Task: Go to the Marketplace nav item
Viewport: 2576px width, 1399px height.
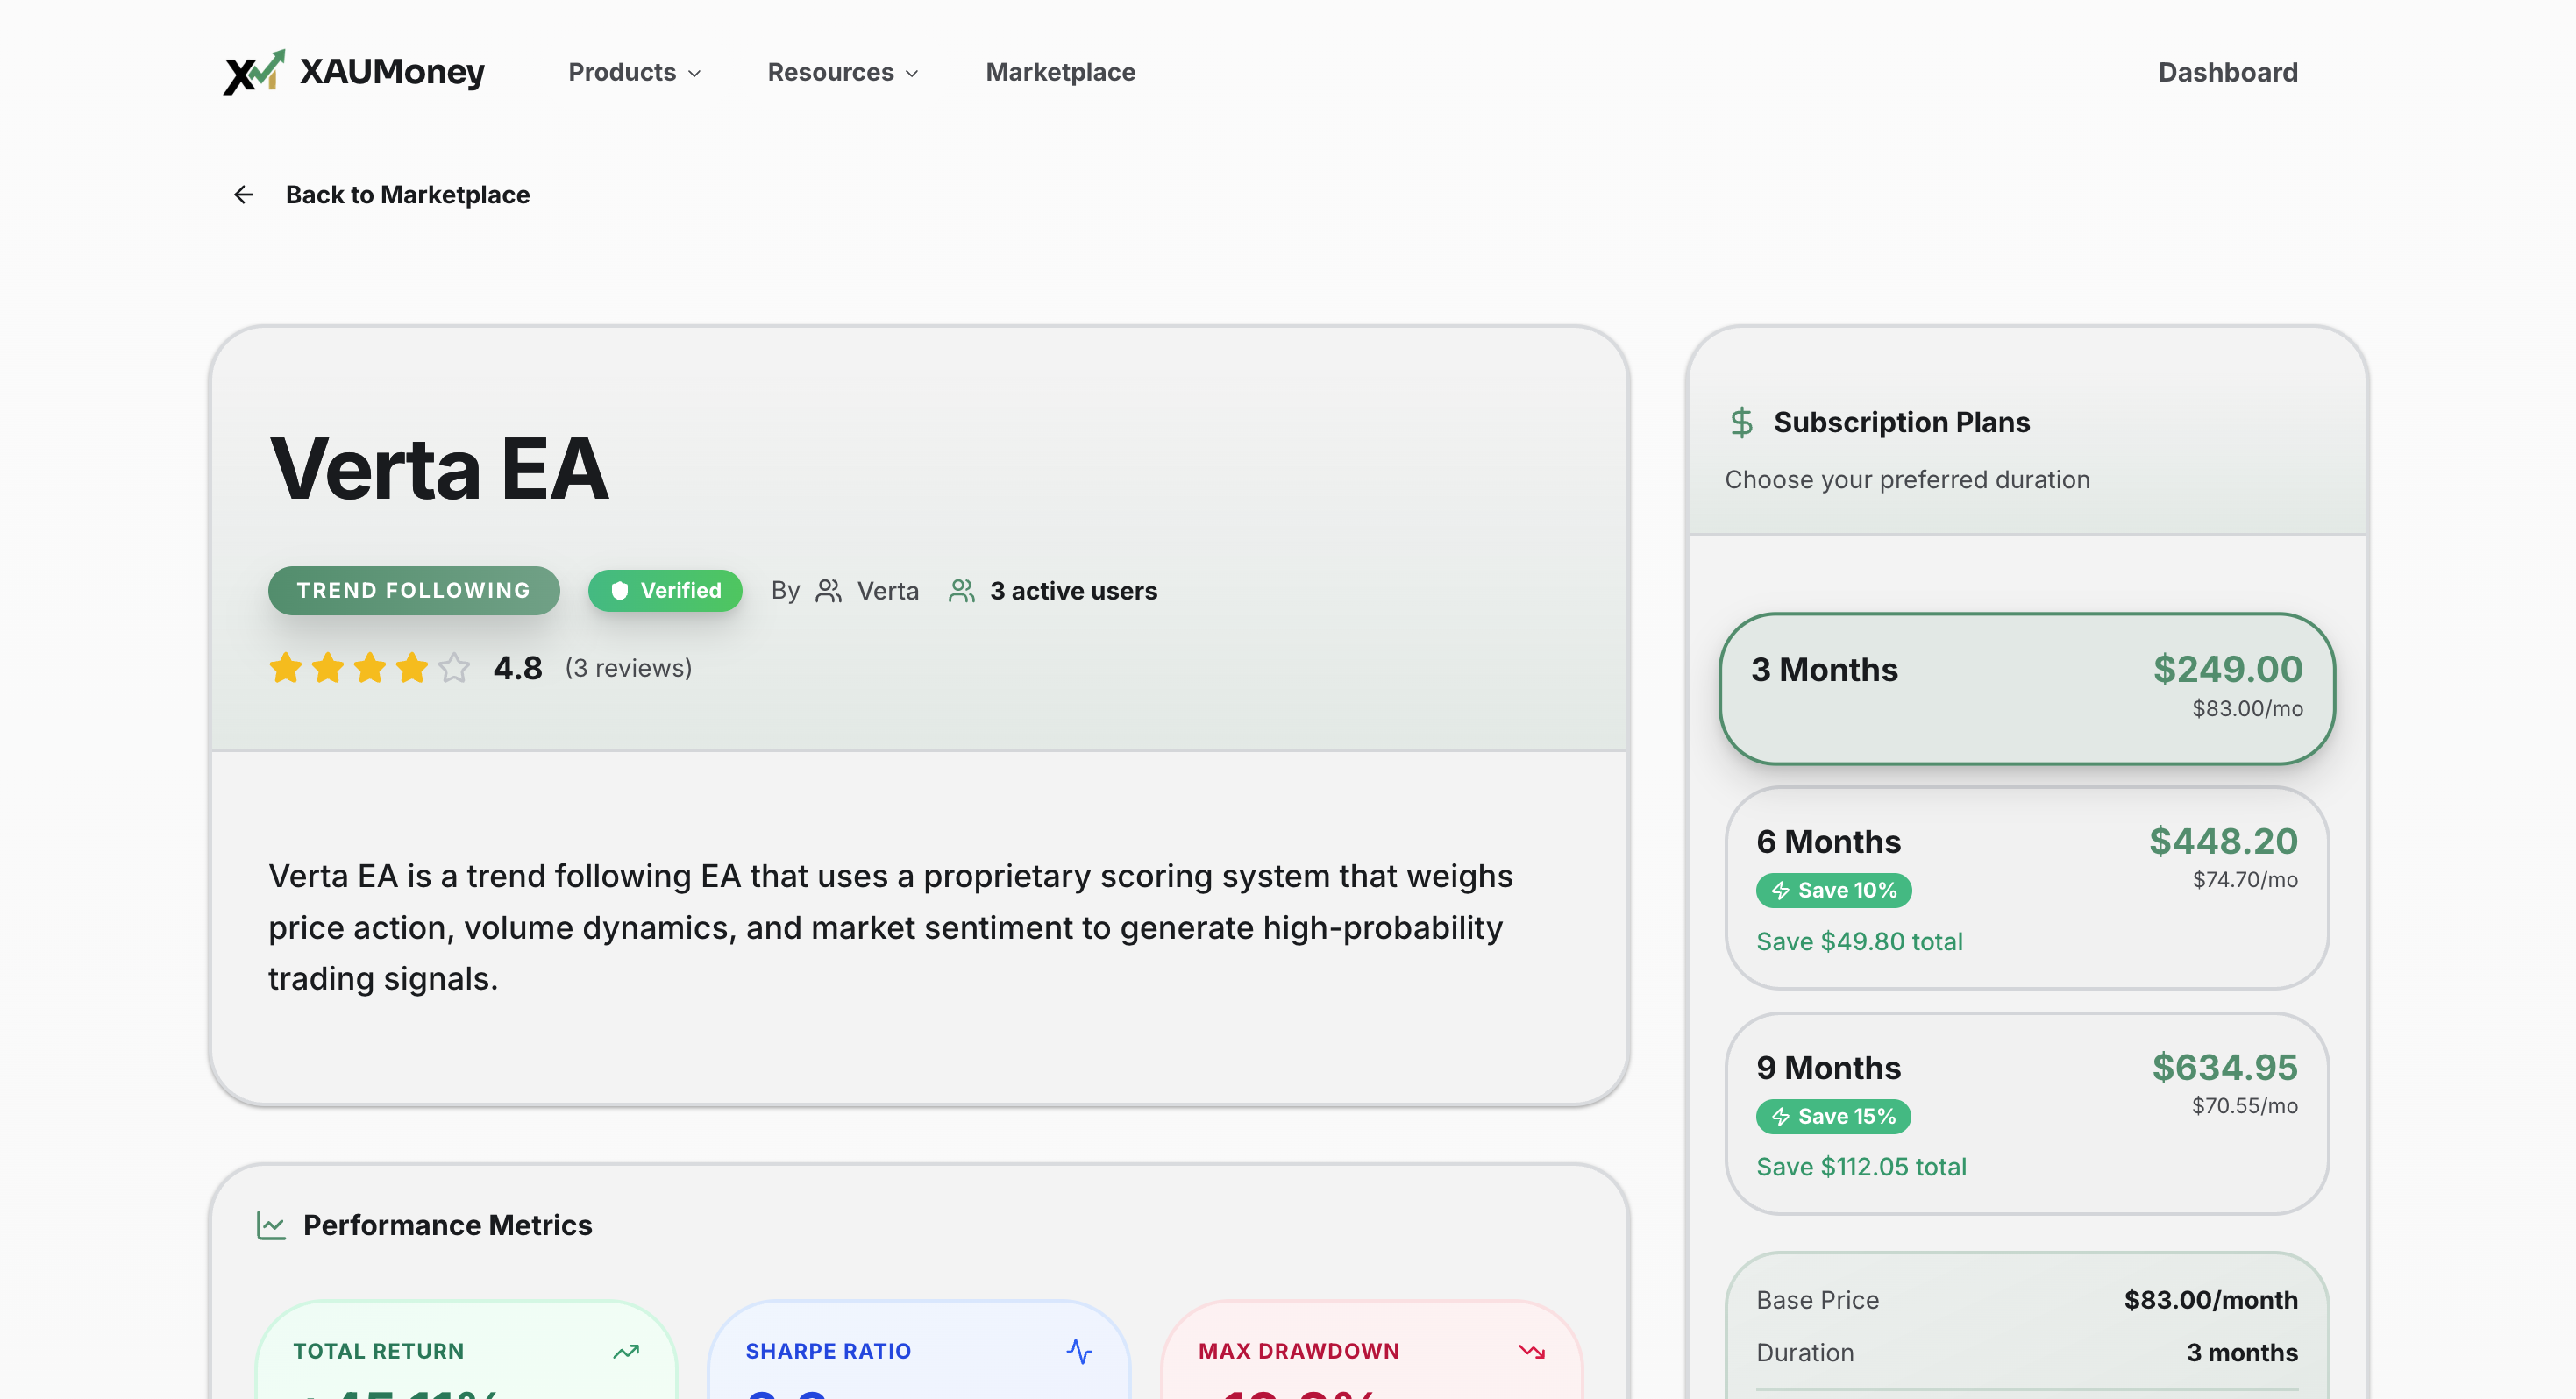Action: [x=1060, y=72]
